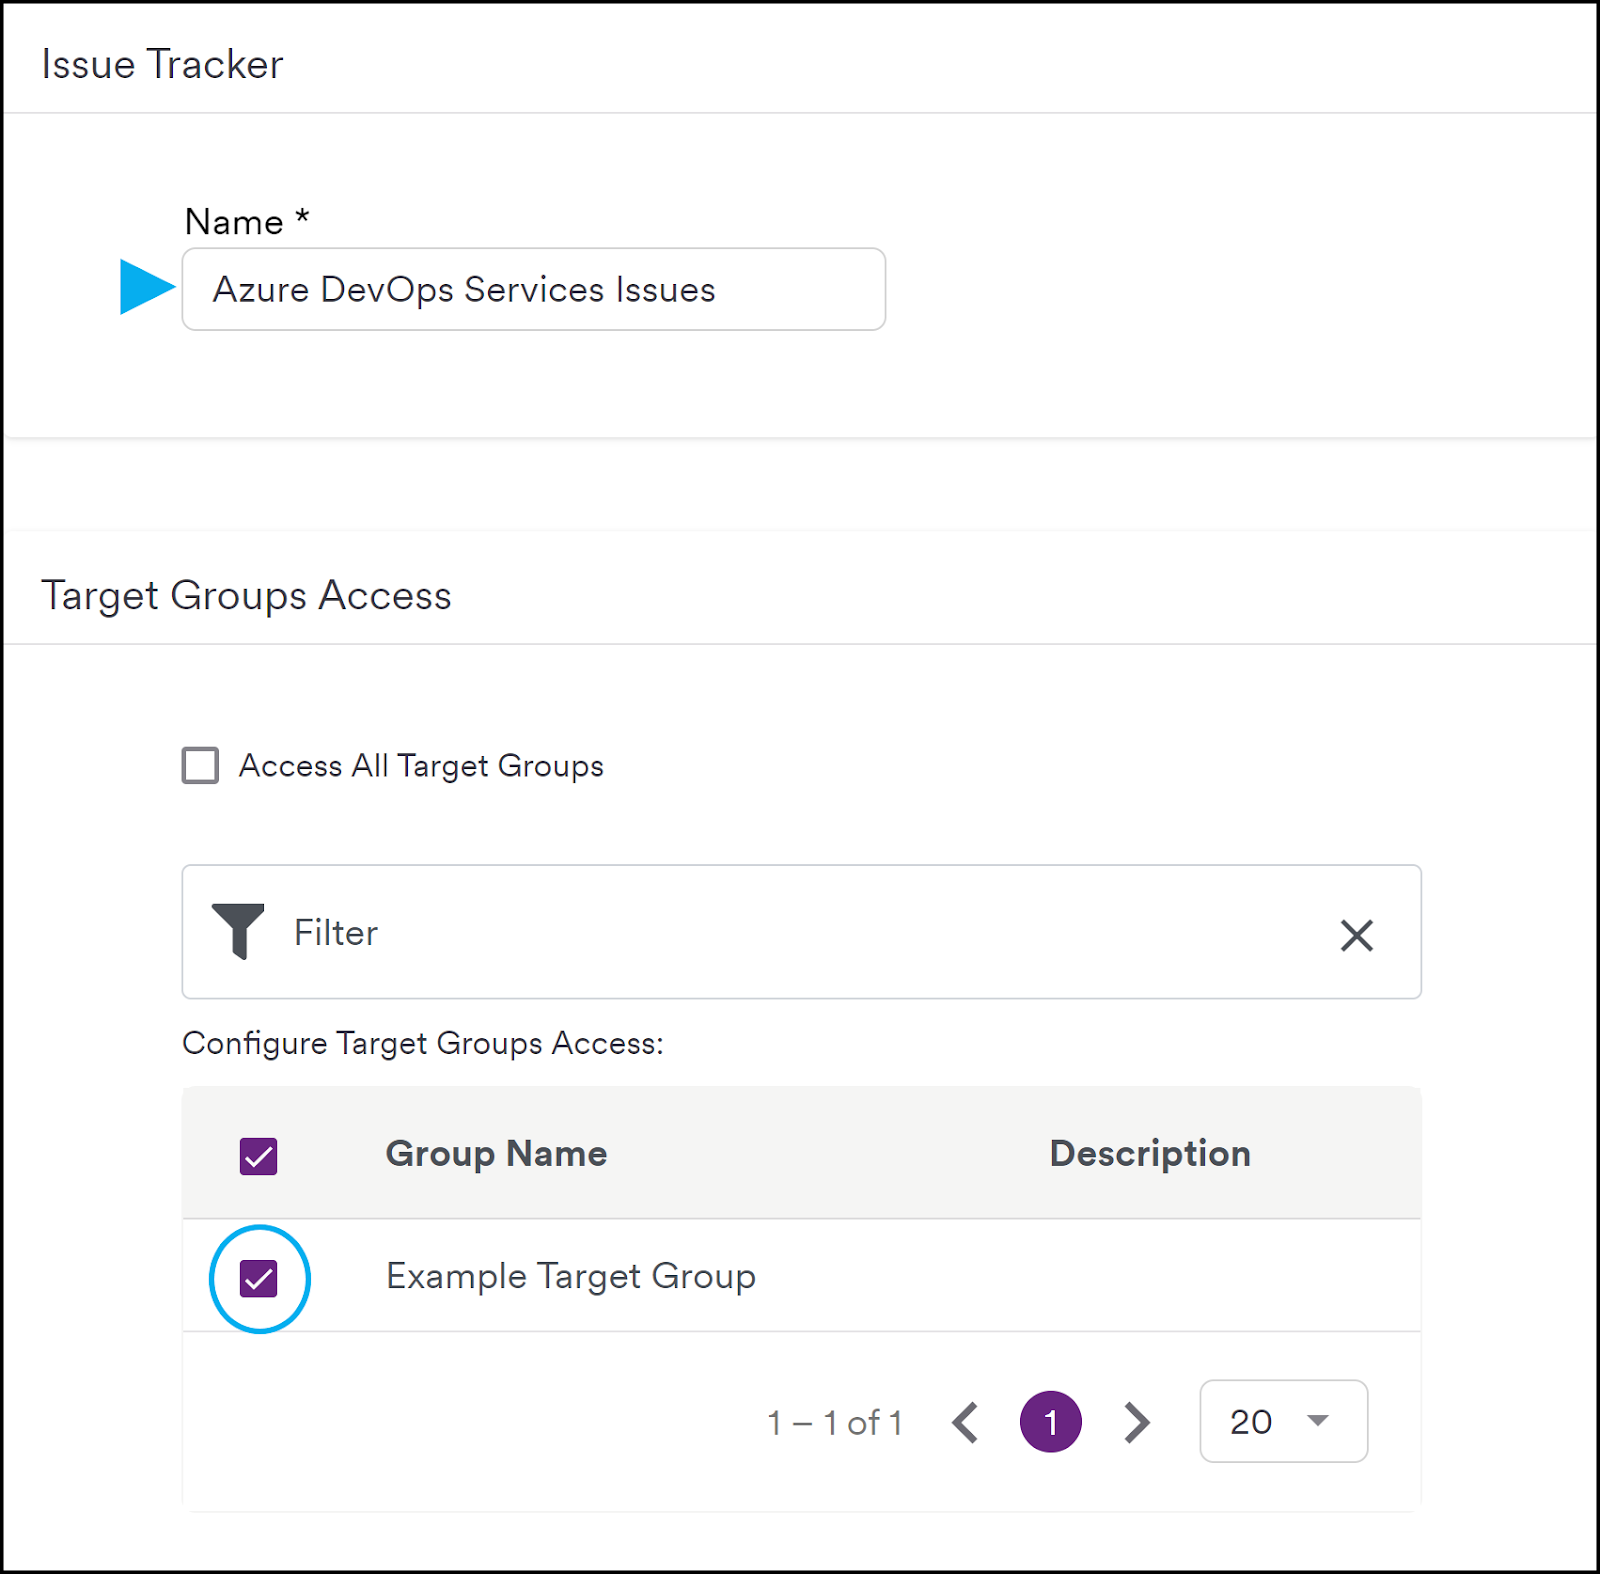The width and height of the screenshot is (1600, 1574).
Task: Uncheck Example Target Group checkbox
Action: [x=258, y=1278]
